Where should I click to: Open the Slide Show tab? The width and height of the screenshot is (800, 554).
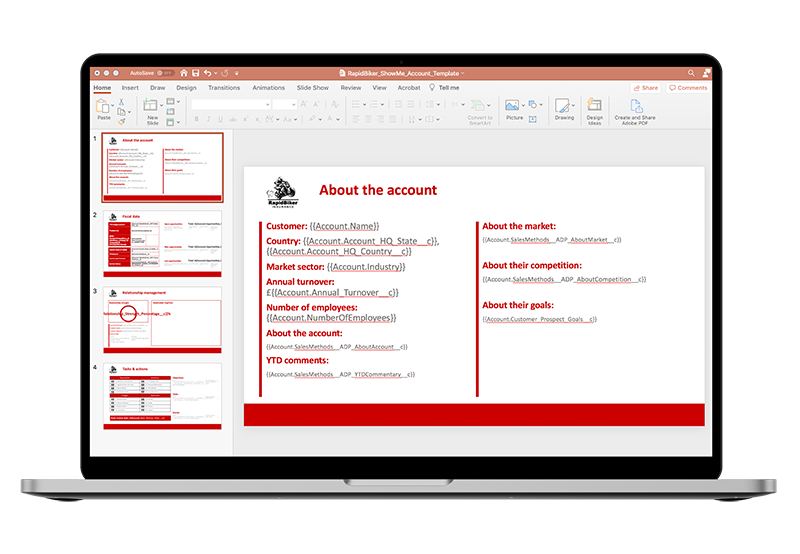tap(313, 88)
